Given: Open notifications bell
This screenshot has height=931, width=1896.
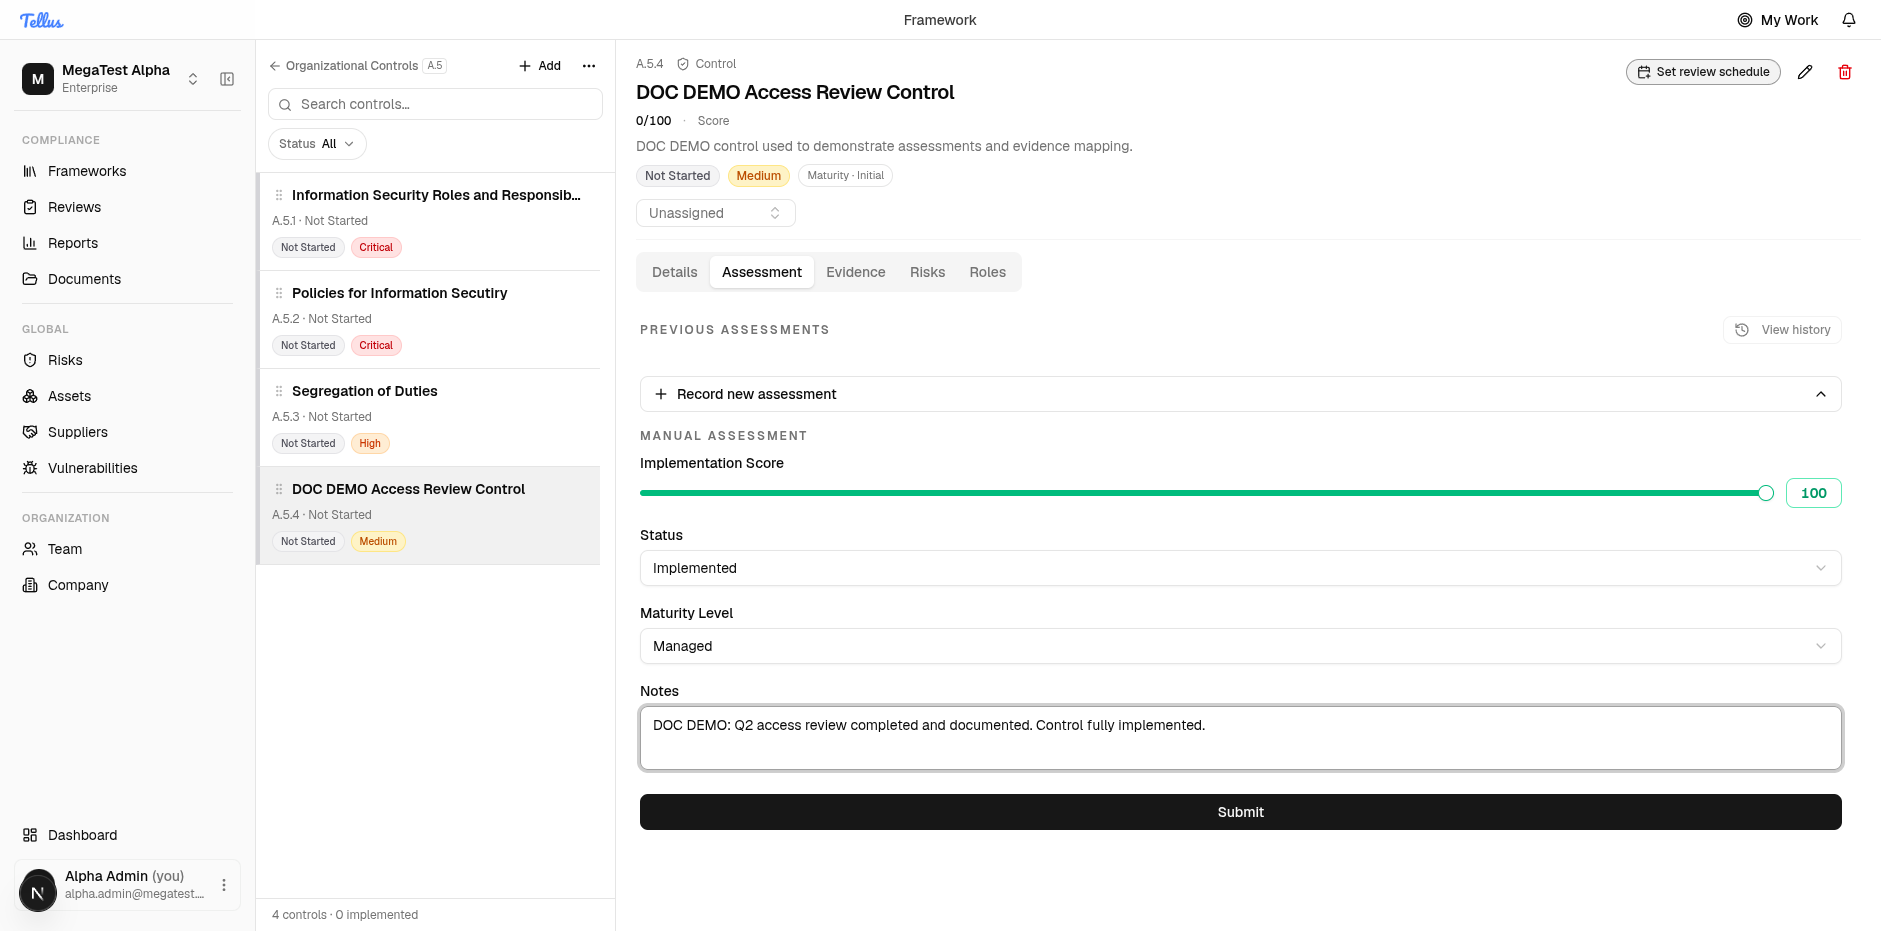Looking at the screenshot, I should pos(1849,20).
